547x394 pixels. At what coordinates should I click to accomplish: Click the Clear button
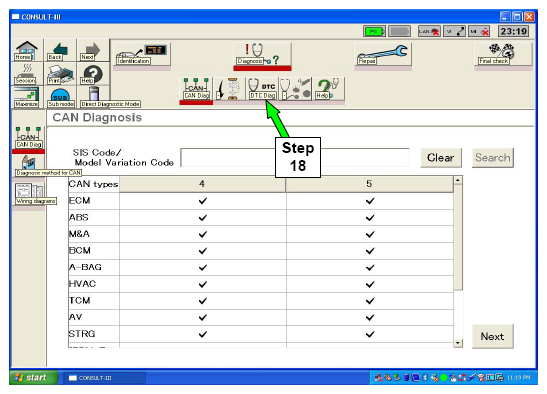click(441, 158)
